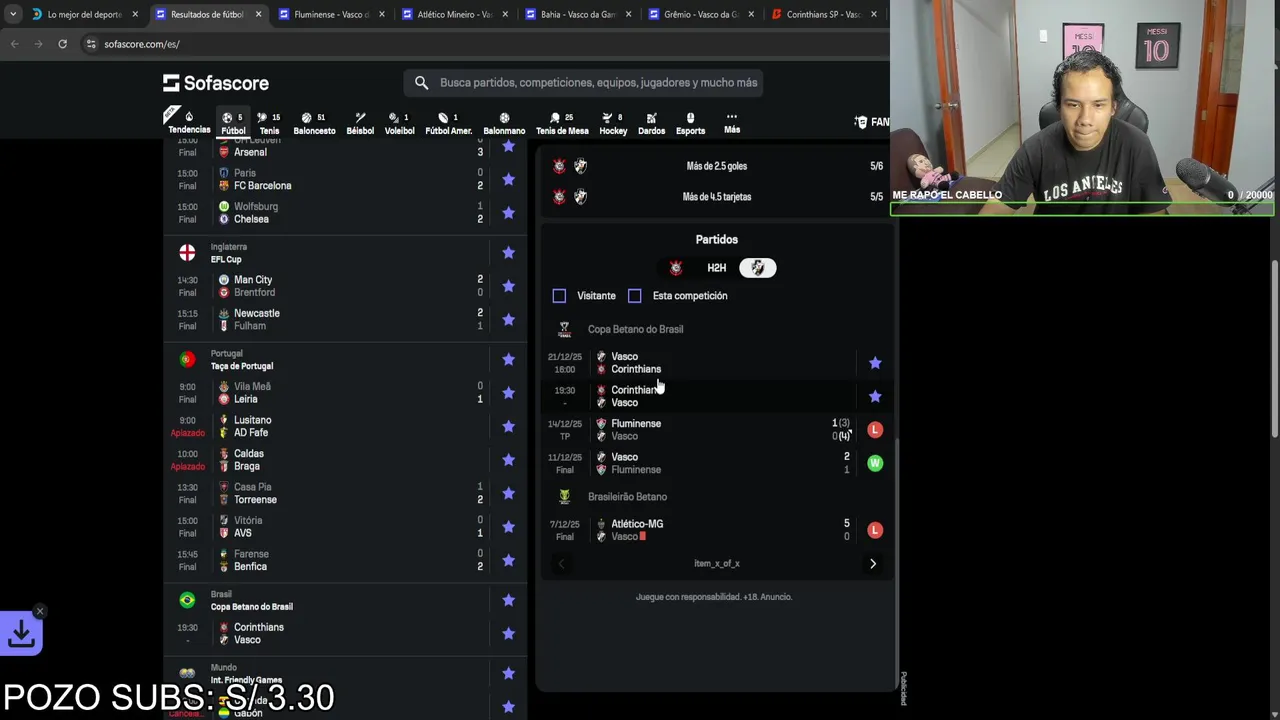Select the Fútbol tab
This screenshot has height=720, width=1280.
pos(233,122)
